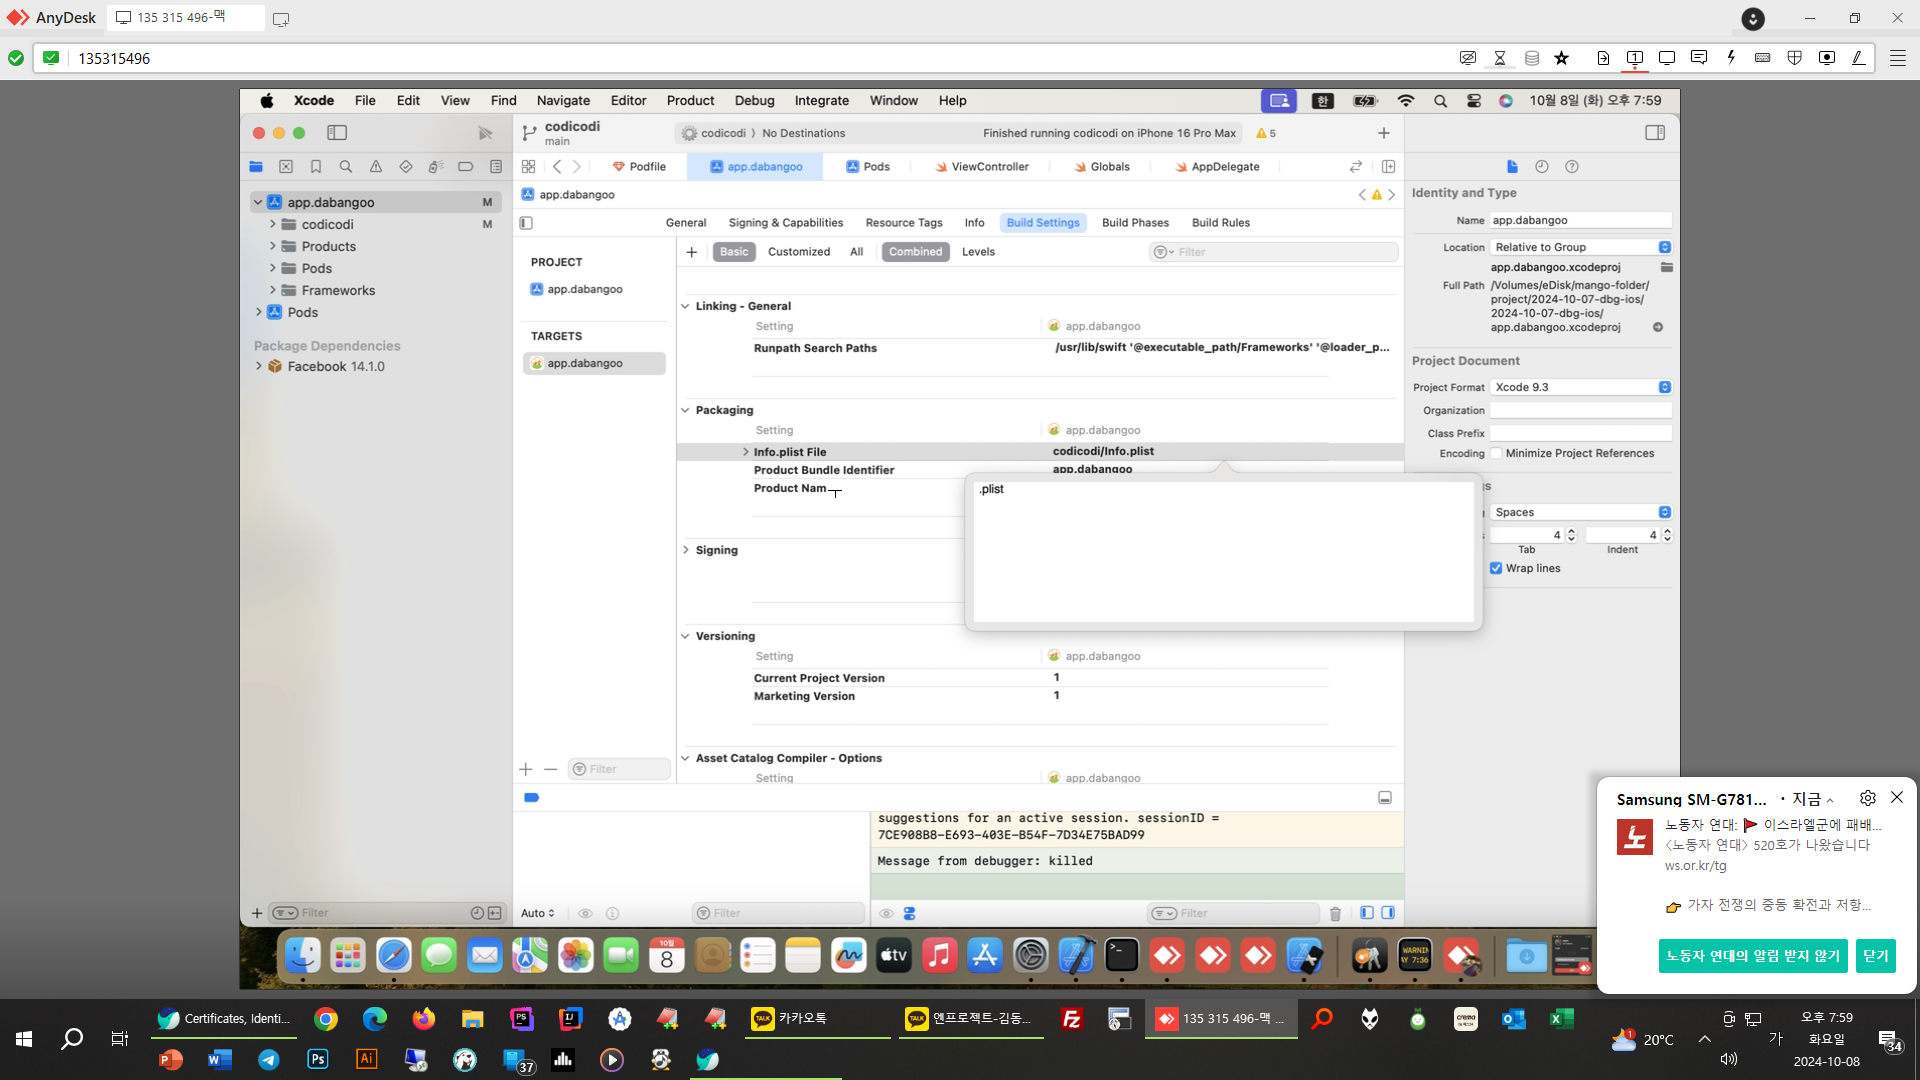Switch to Signing & Capabilities tab

tap(786, 223)
